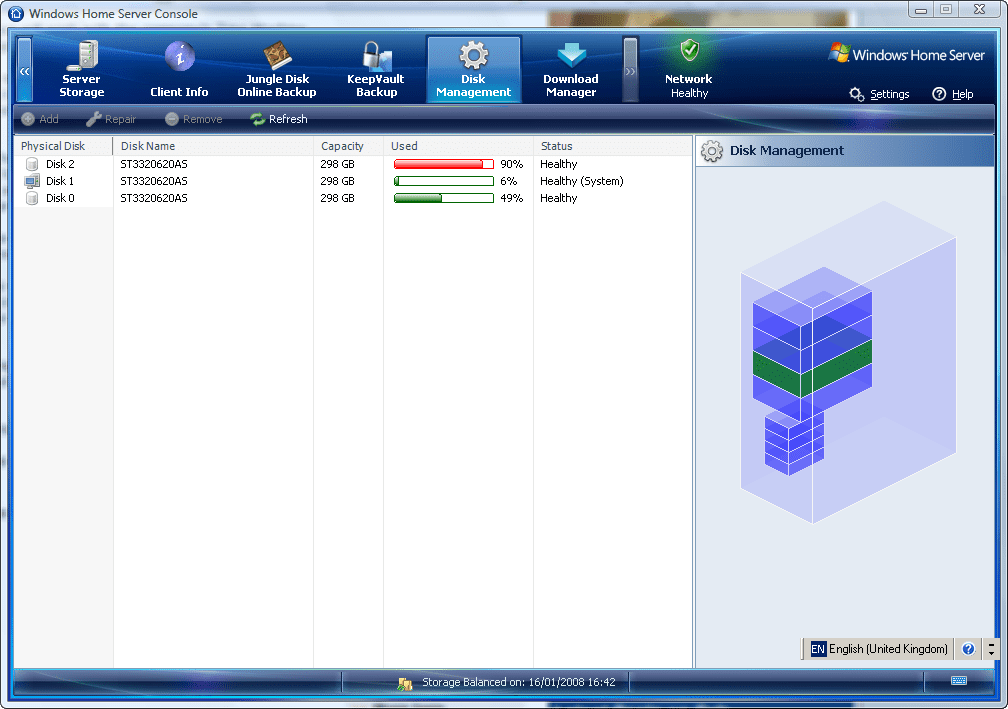1008x709 pixels.
Task: Click the Storage Balanced status icon
Action: click(x=404, y=683)
